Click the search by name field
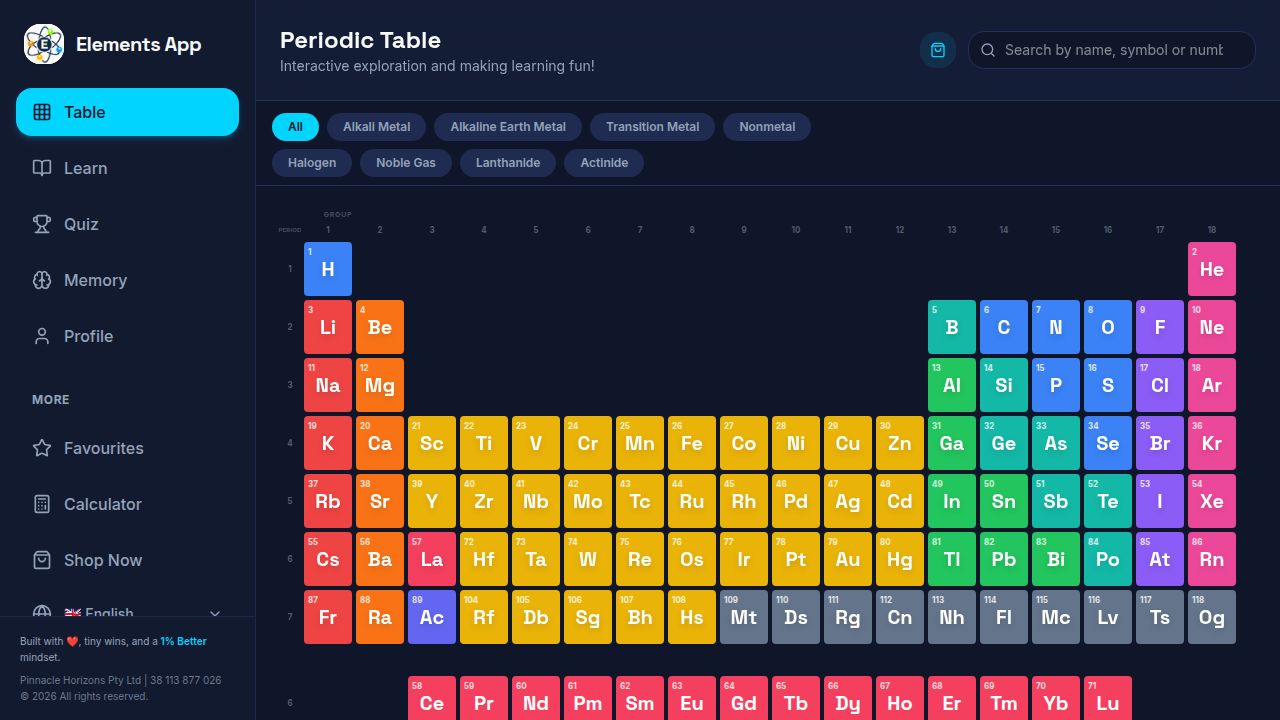This screenshot has height=720, width=1280. (1112, 50)
